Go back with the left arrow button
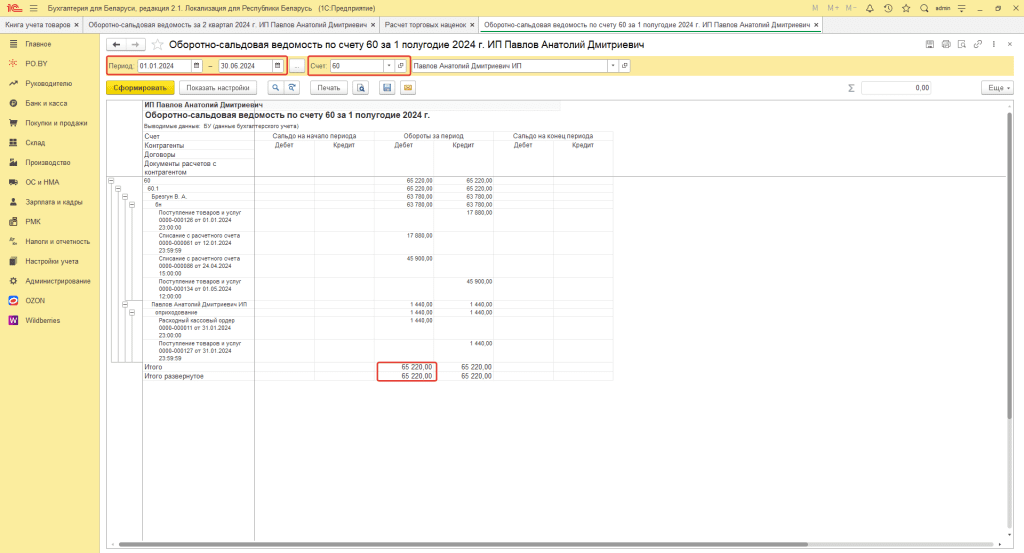1024x553 pixels. click(x=116, y=44)
